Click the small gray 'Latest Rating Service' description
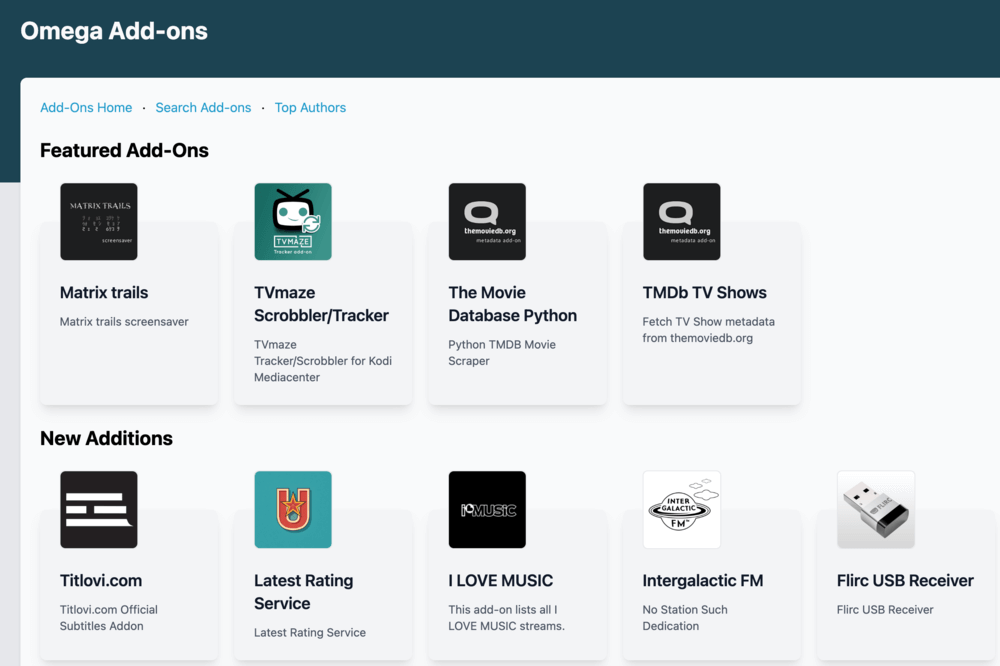Image resolution: width=1000 pixels, height=666 pixels. pyautogui.click(x=310, y=633)
